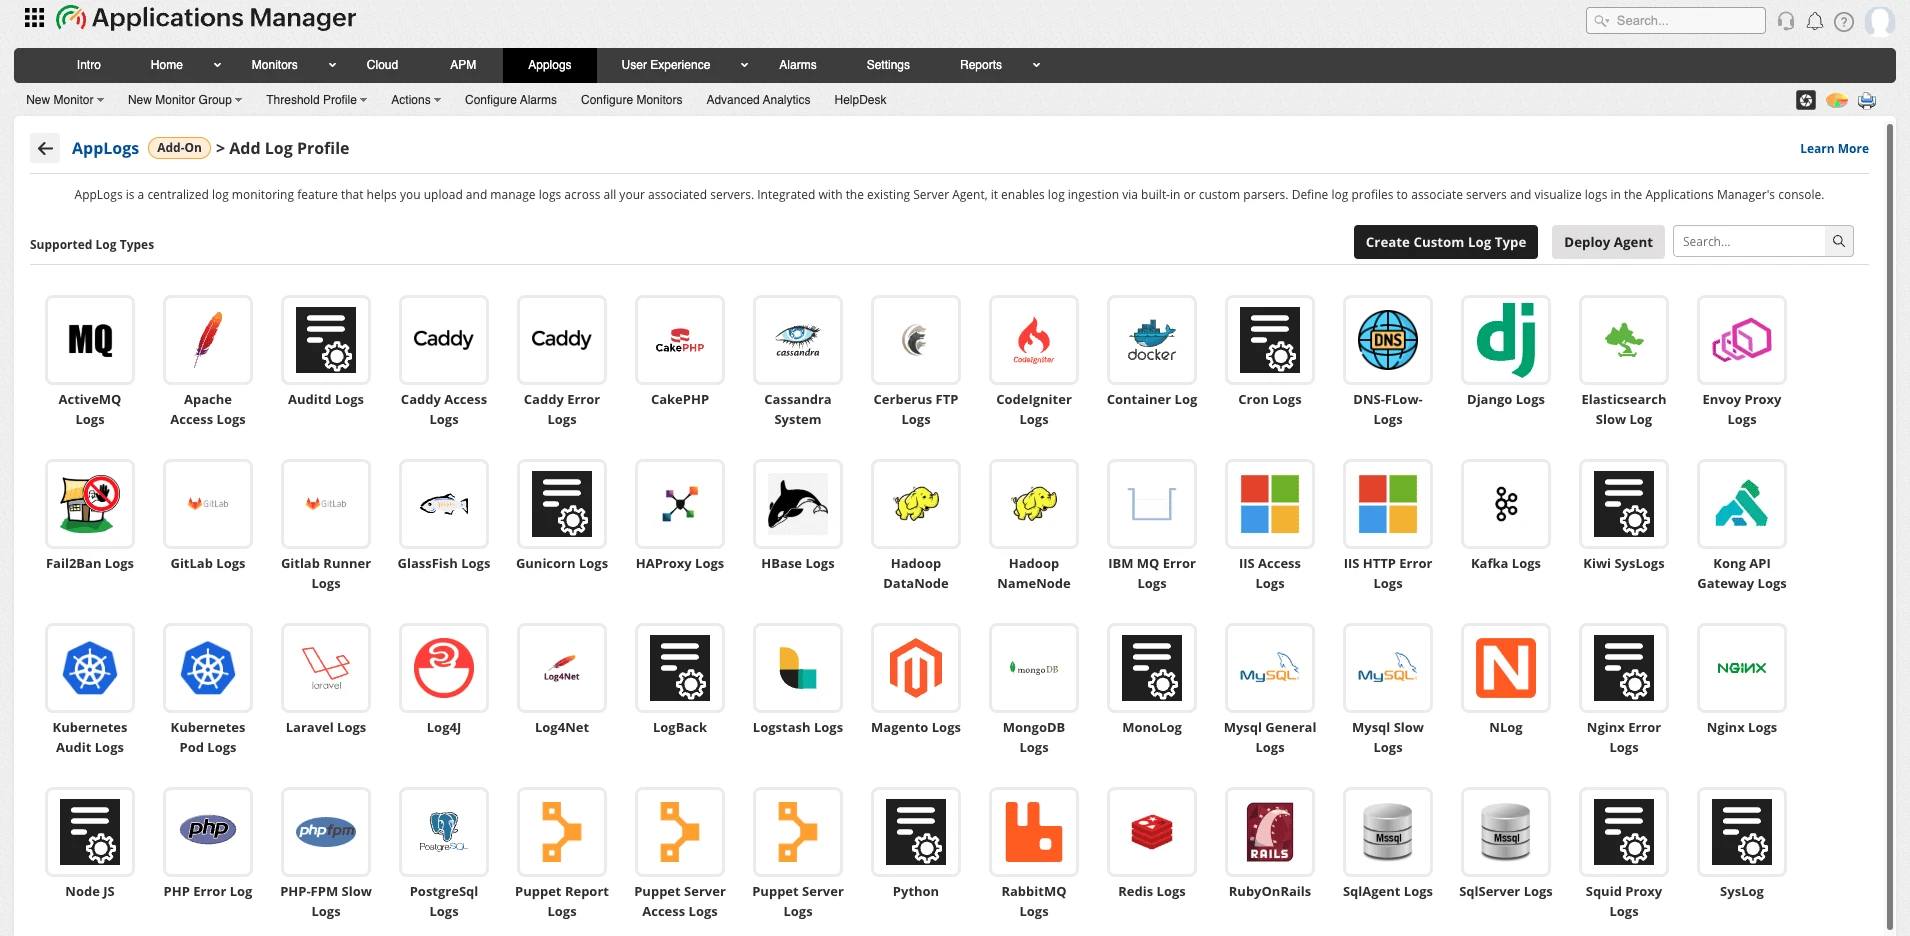Open the notifications bell icon
1910x936 pixels.
[1815, 20]
